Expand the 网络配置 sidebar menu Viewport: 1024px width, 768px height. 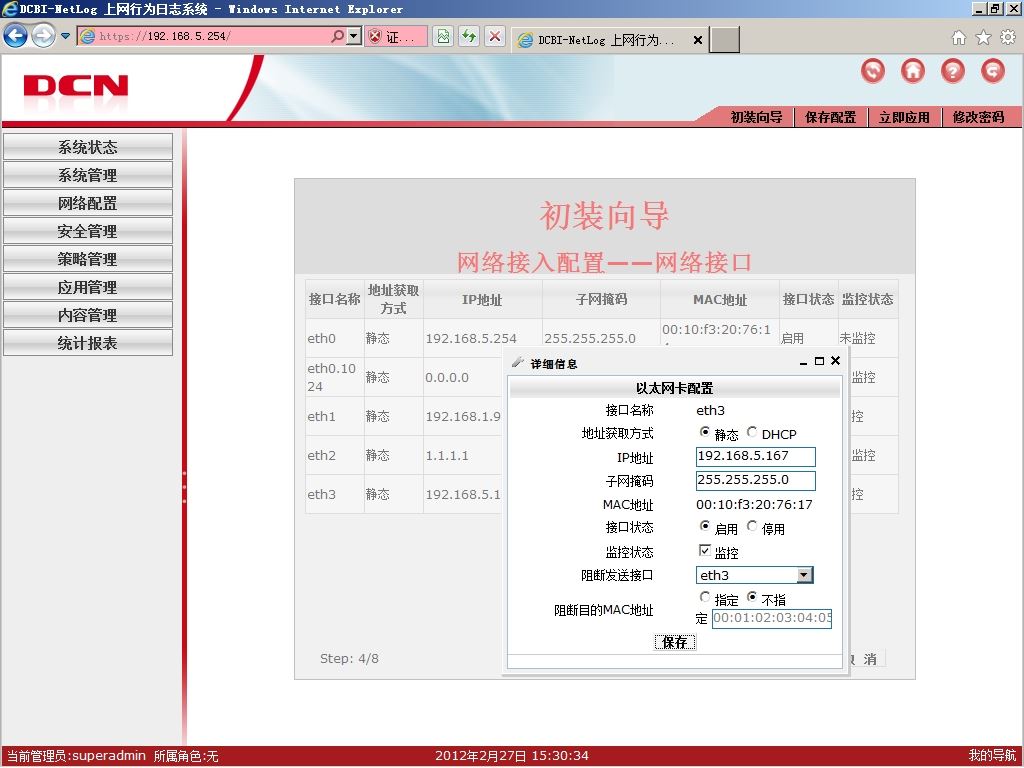pos(88,203)
